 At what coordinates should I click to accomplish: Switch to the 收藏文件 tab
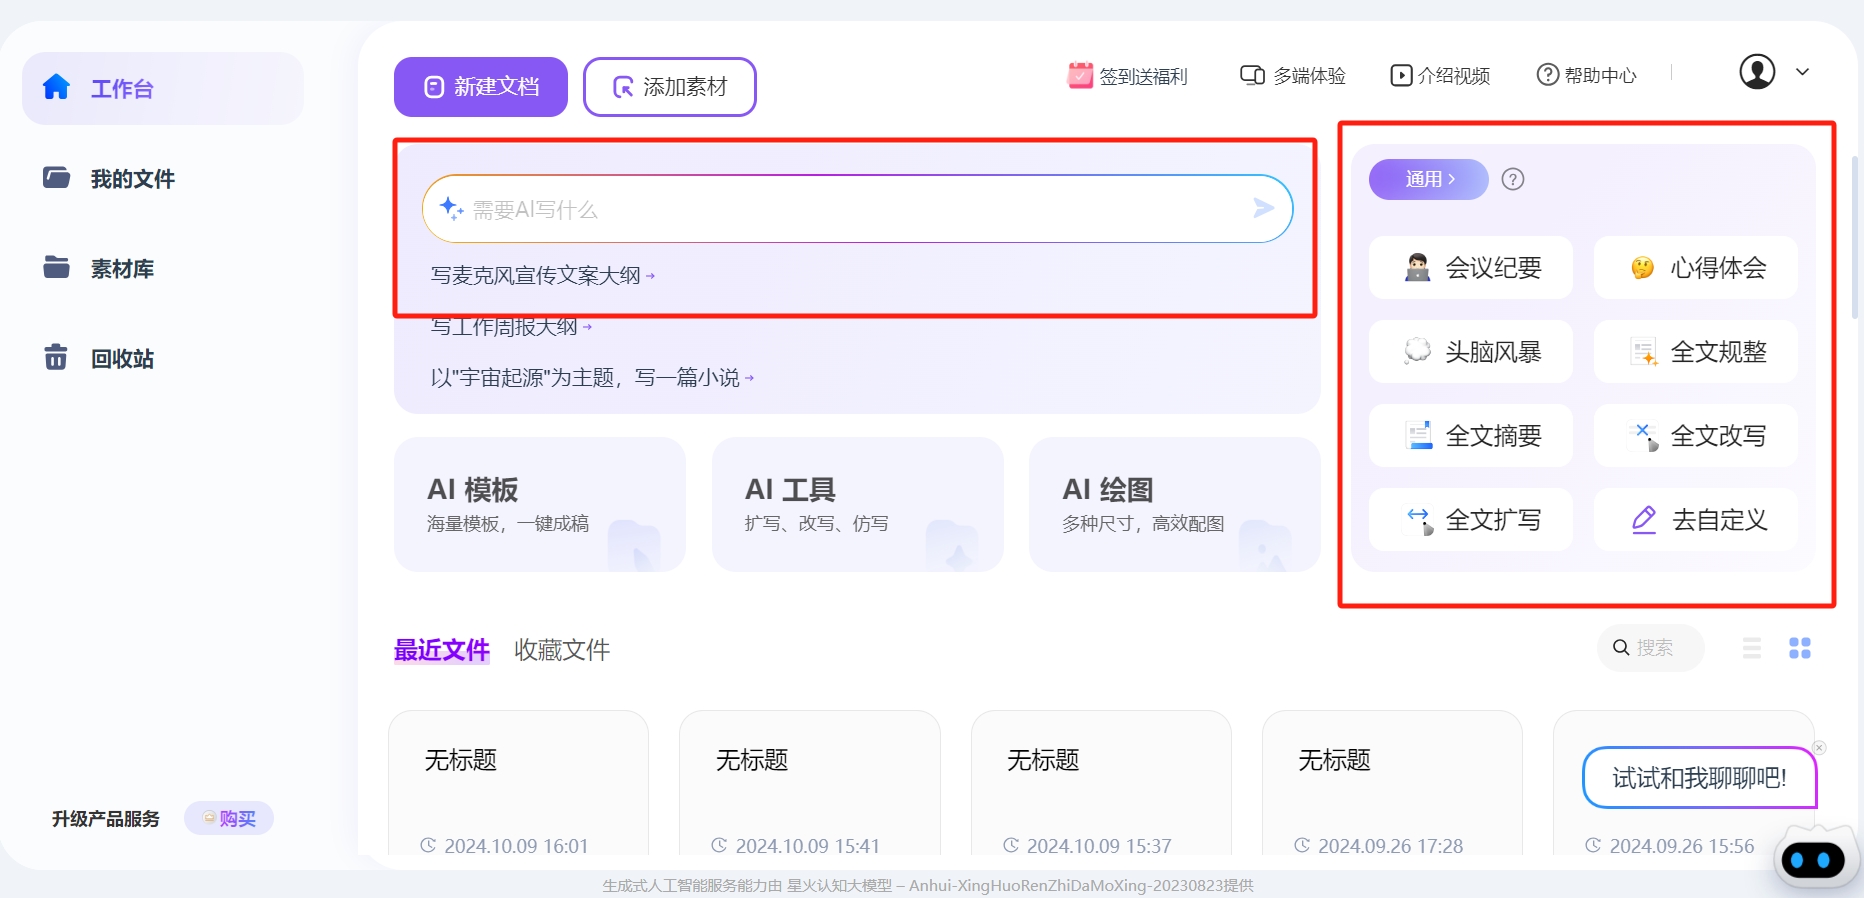[x=562, y=650]
